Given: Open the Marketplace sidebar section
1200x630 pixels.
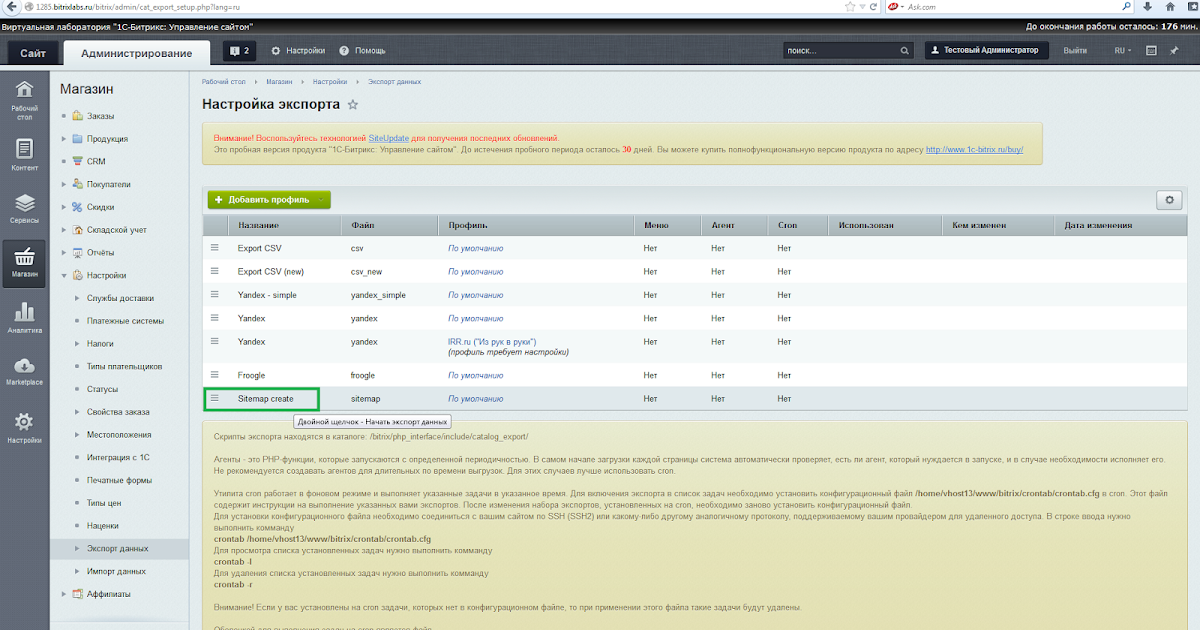Looking at the screenshot, I should 24,372.
